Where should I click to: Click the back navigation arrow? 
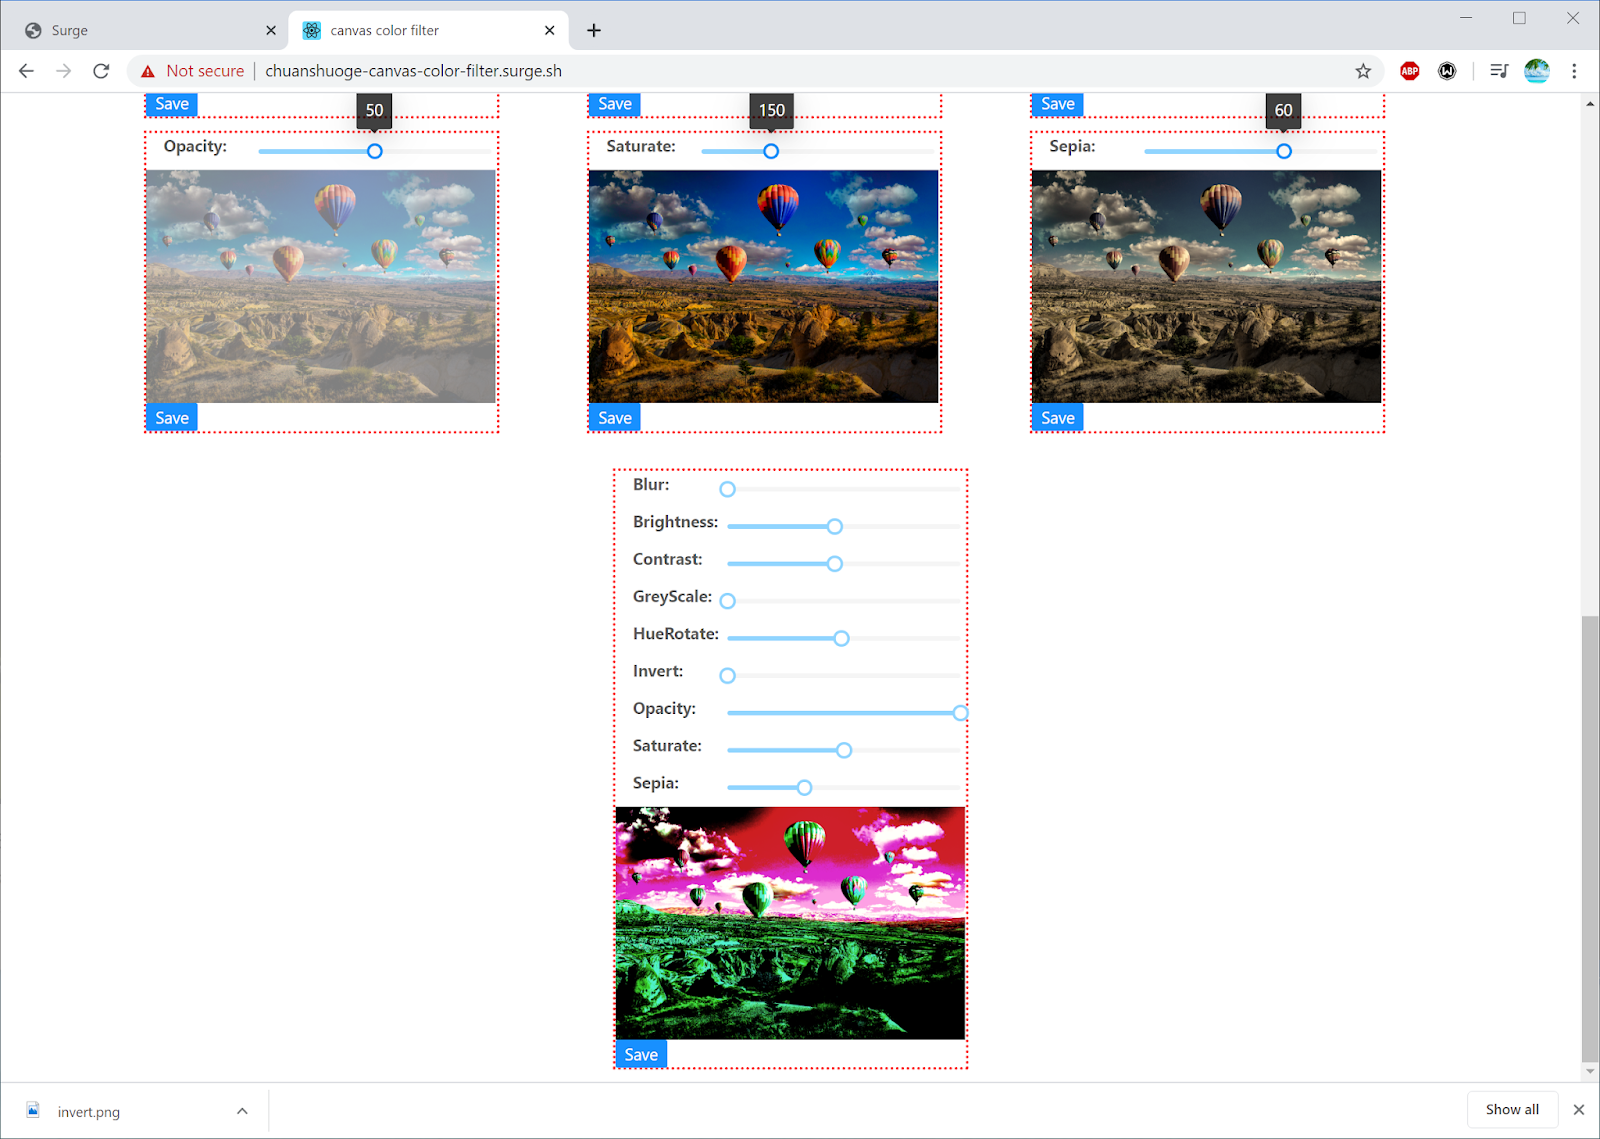click(x=25, y=70)
